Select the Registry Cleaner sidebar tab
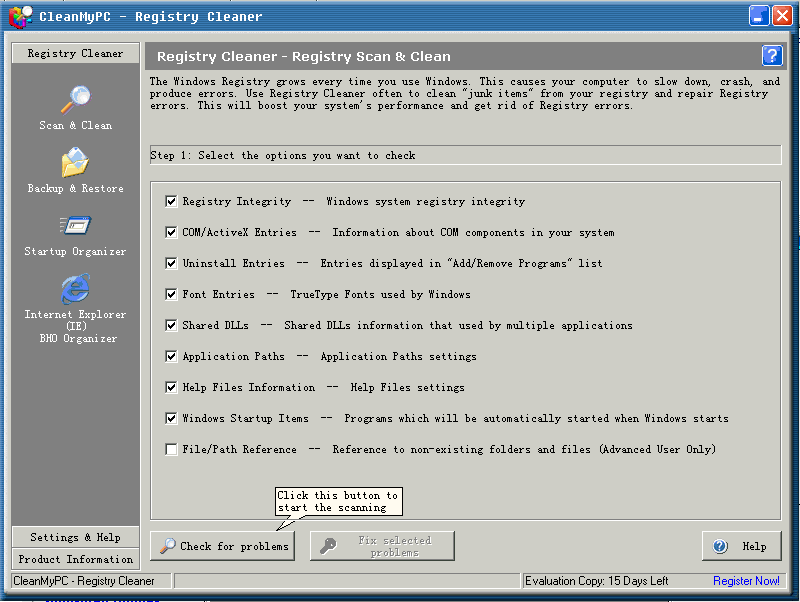This screenshot has width=800, height=602. point(76,53)
